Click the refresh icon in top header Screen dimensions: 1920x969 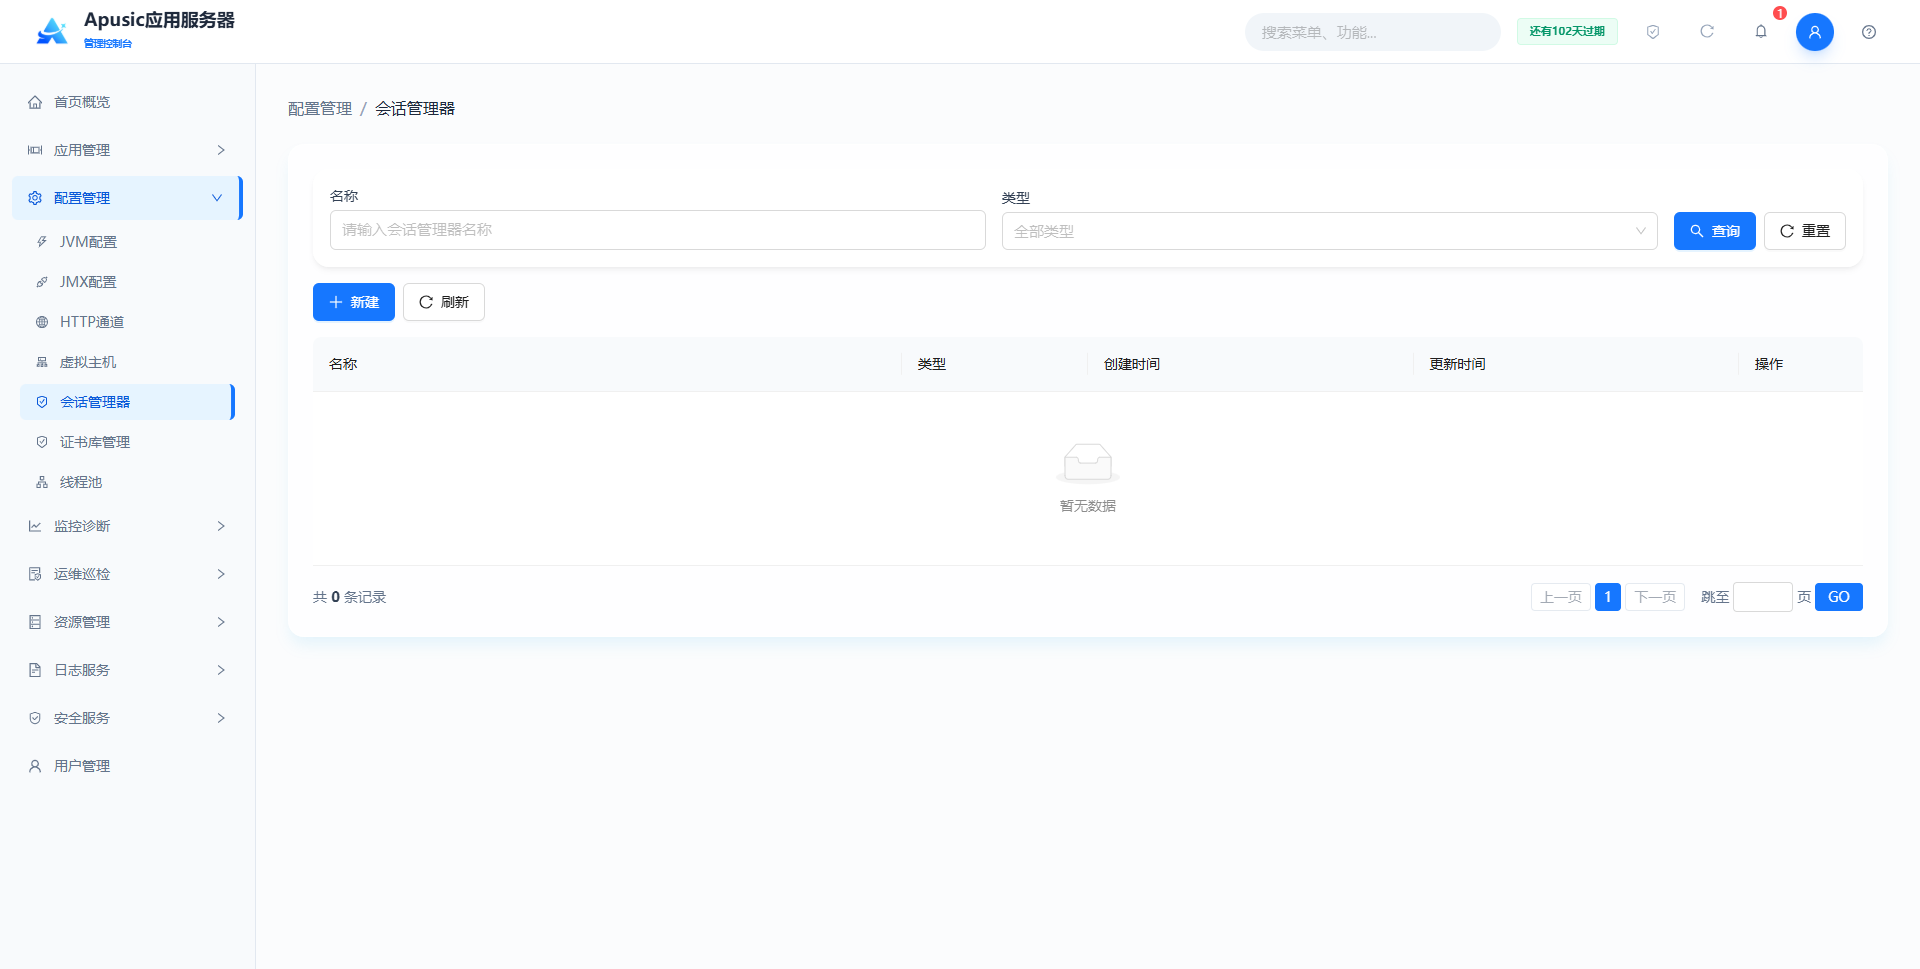coord(1707,32)
